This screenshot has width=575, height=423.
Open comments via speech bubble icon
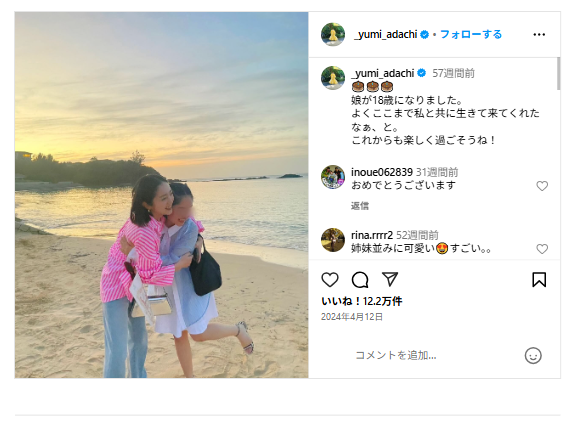360,280
